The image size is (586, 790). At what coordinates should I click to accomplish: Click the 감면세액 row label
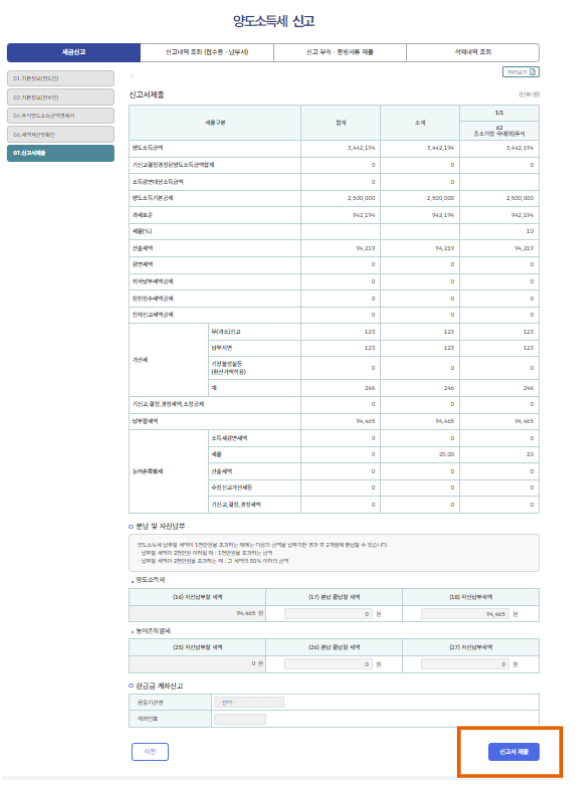[x=143, y=265]
